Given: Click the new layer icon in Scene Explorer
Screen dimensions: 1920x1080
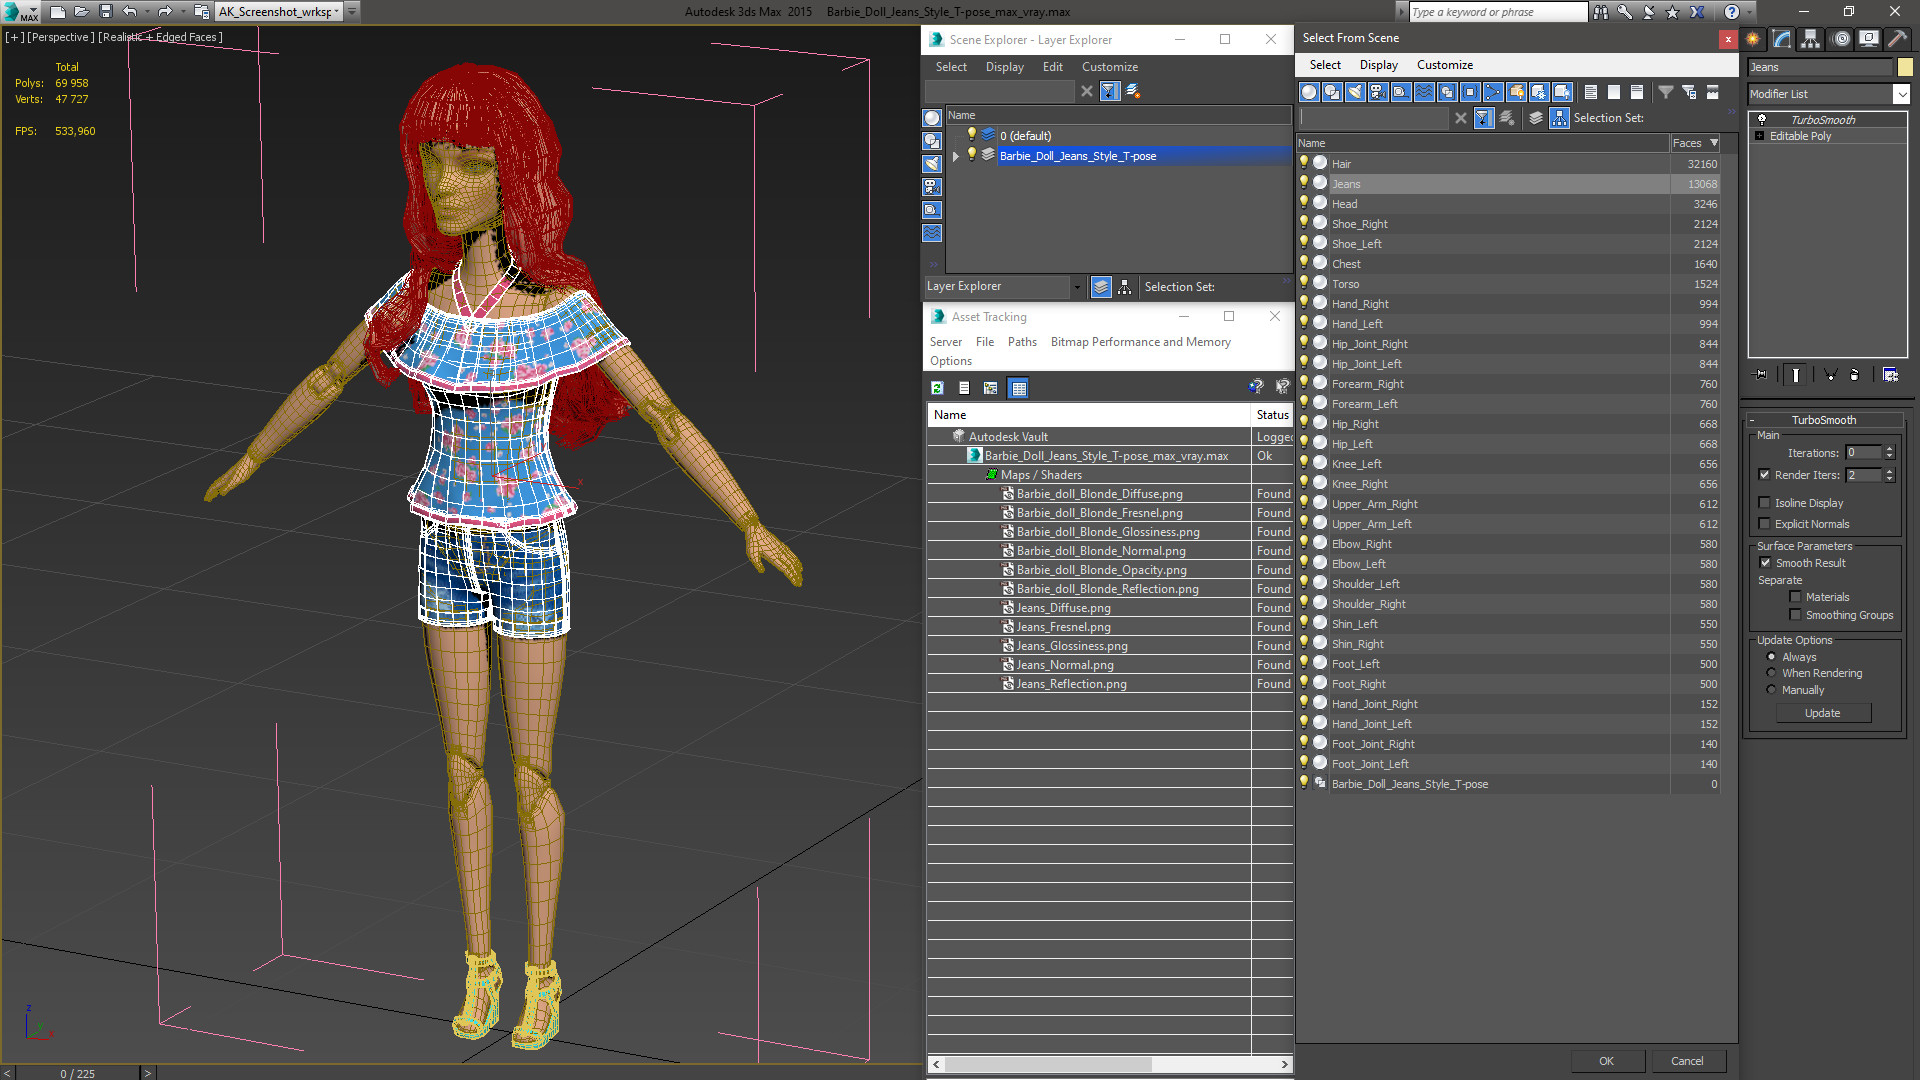Looking at the screenshot, I should [1133, 91].
